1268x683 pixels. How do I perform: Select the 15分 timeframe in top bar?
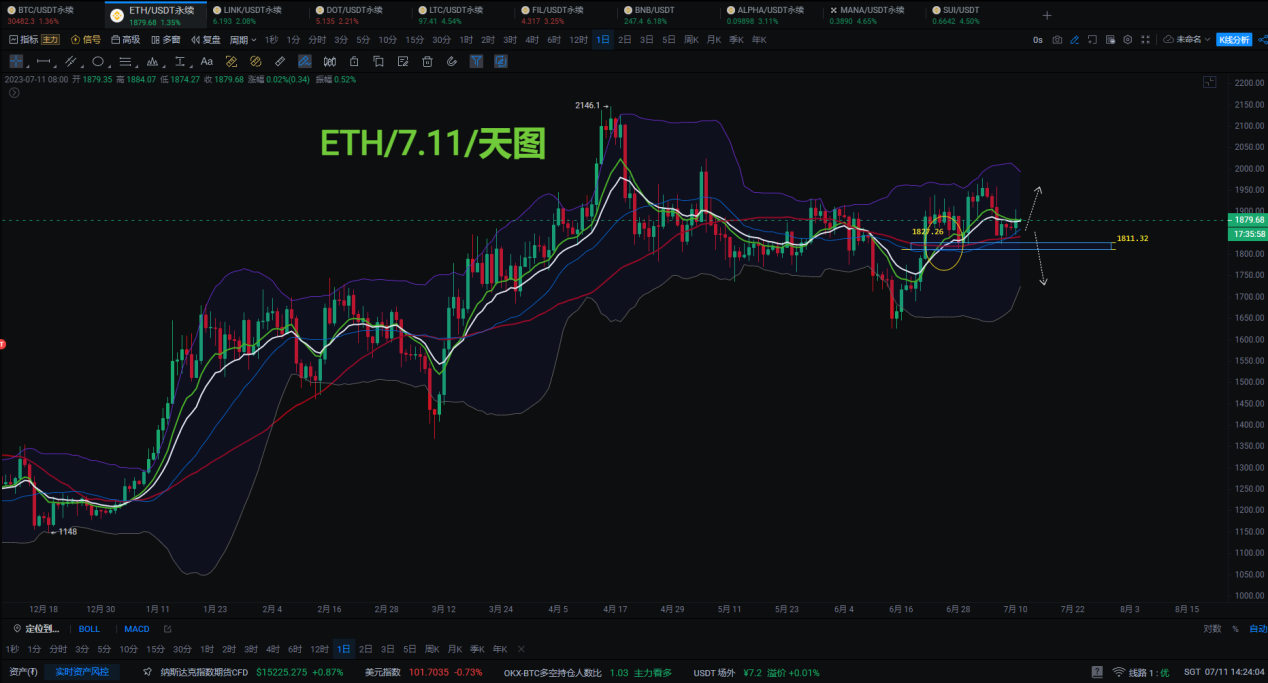414,40
